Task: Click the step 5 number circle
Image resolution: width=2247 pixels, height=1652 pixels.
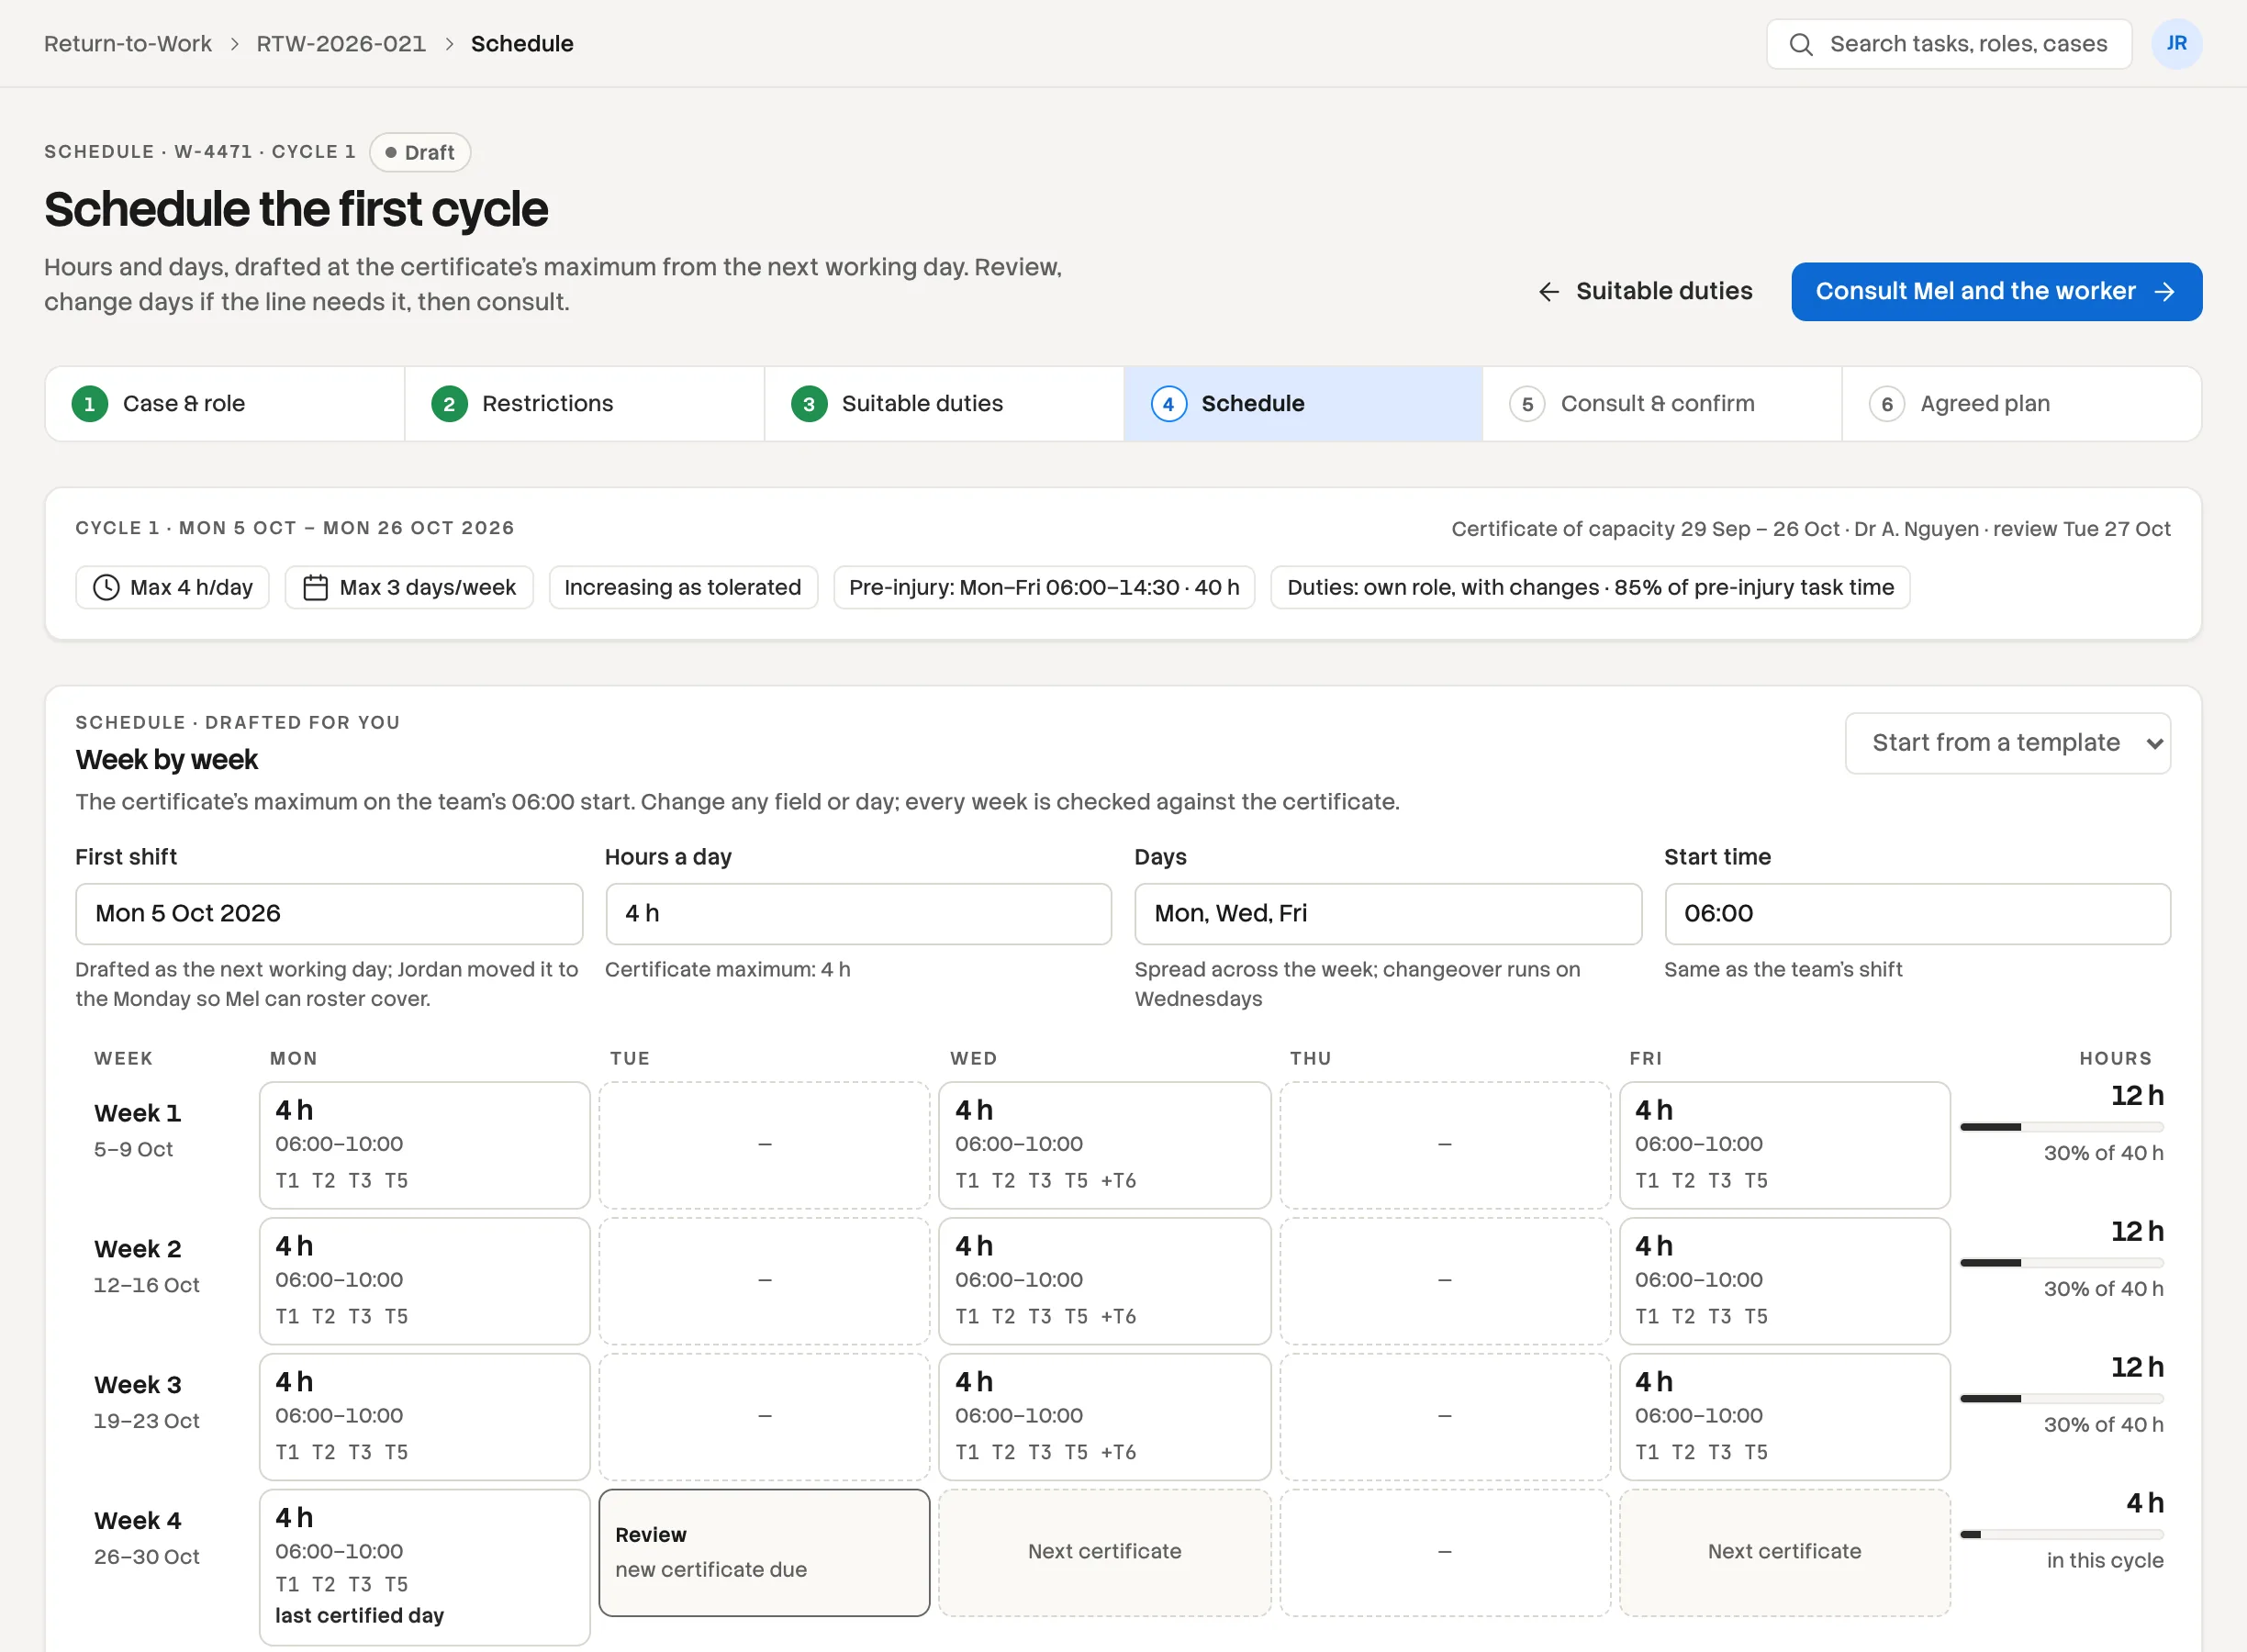Action: point(1527,404)
